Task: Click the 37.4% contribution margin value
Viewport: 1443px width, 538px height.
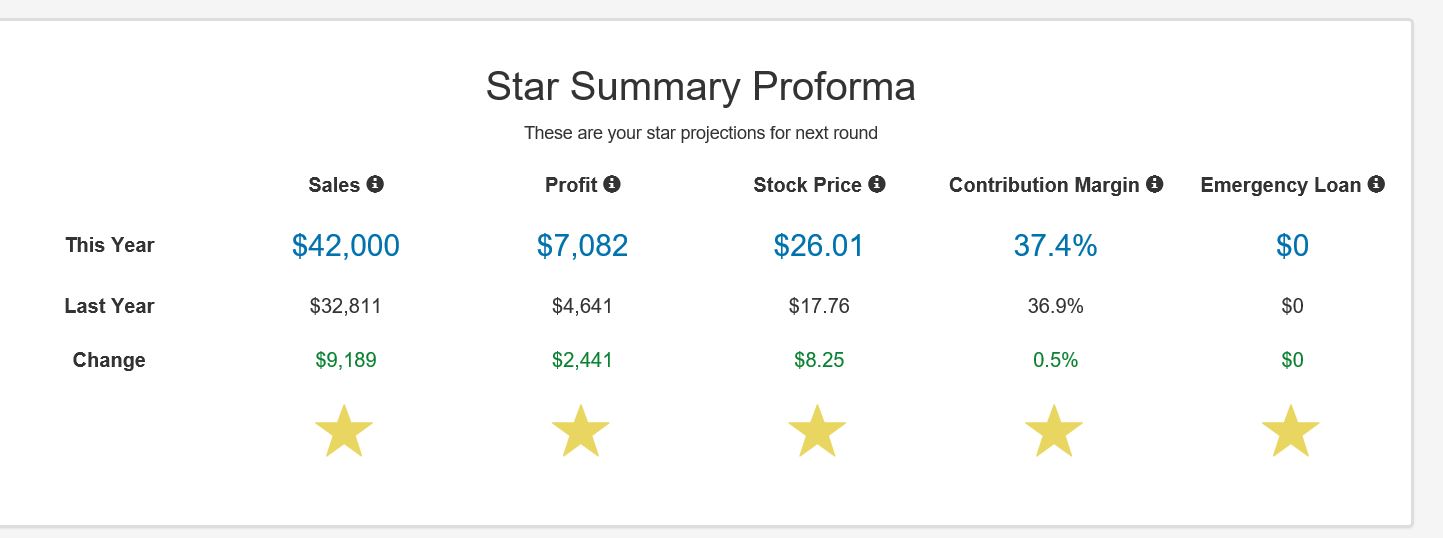Action: [1055, 245]
